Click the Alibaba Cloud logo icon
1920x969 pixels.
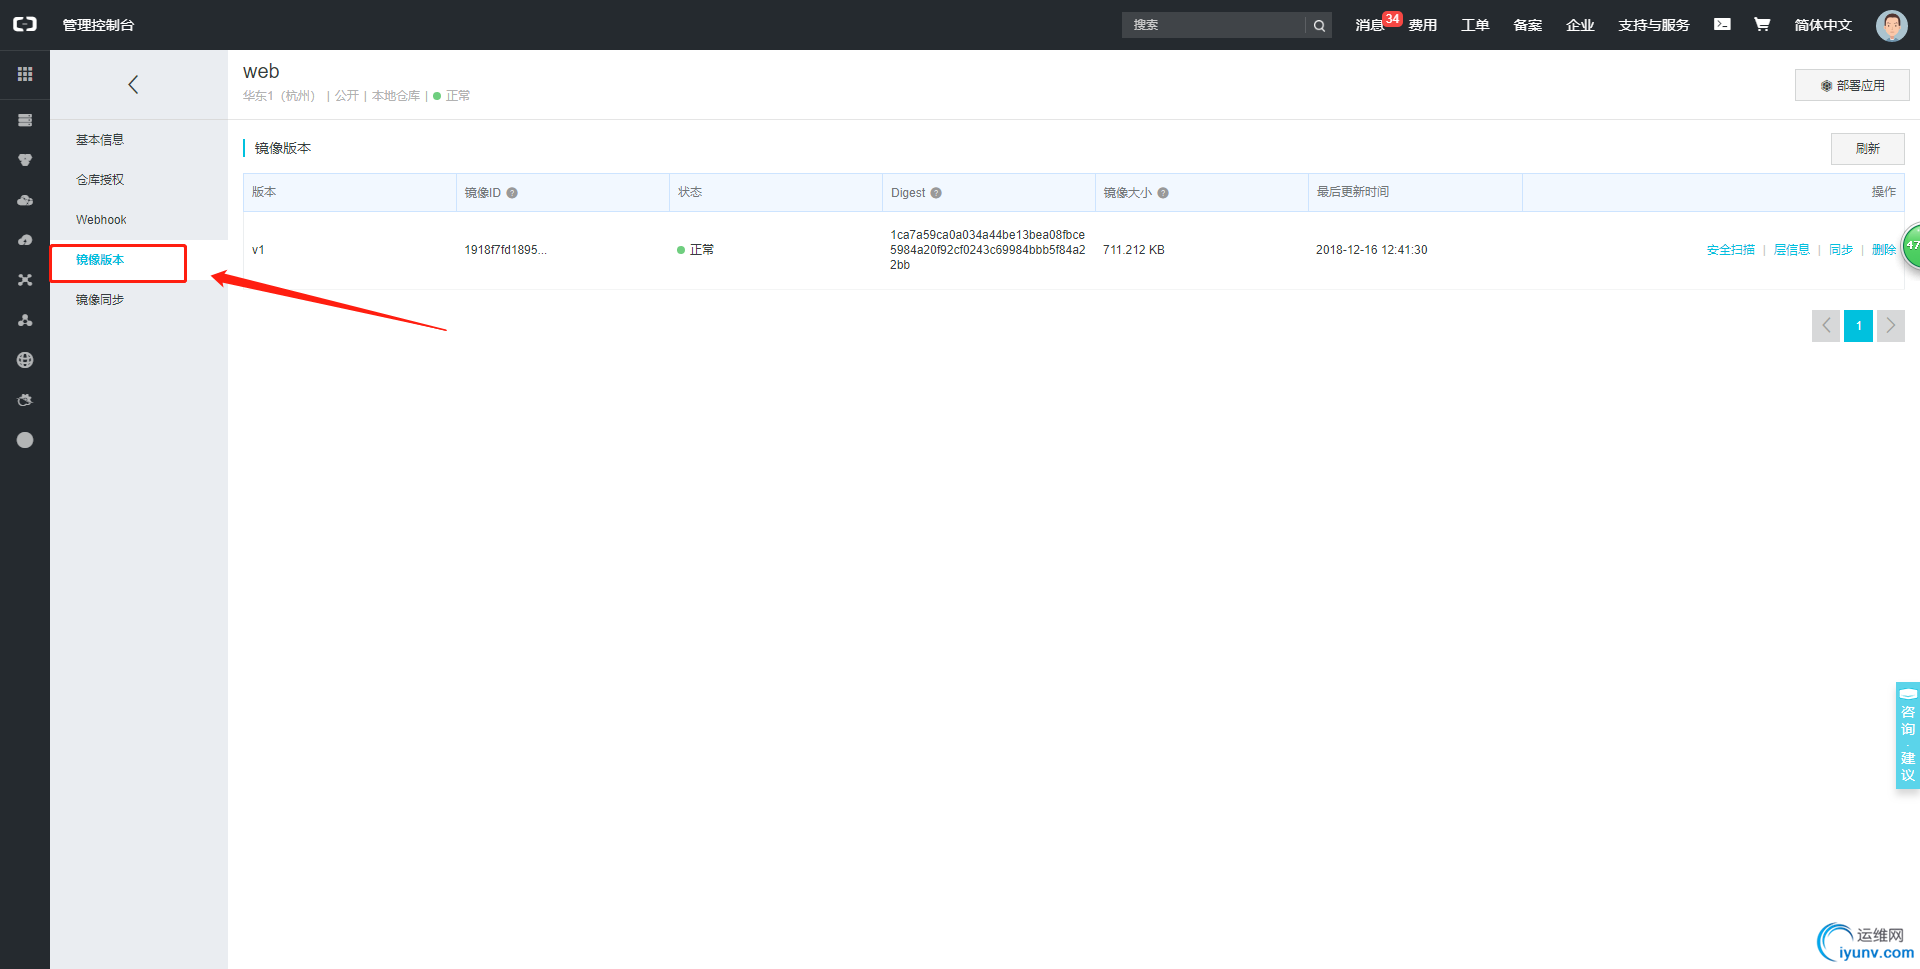click(x=25, y=24)
